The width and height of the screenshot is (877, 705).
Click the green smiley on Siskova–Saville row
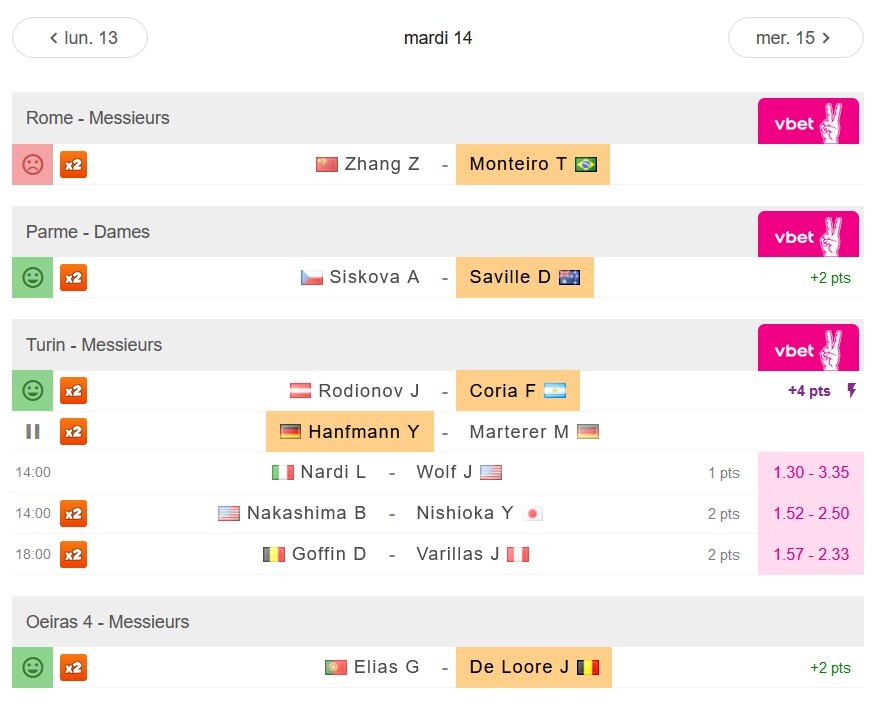[32, 278]
